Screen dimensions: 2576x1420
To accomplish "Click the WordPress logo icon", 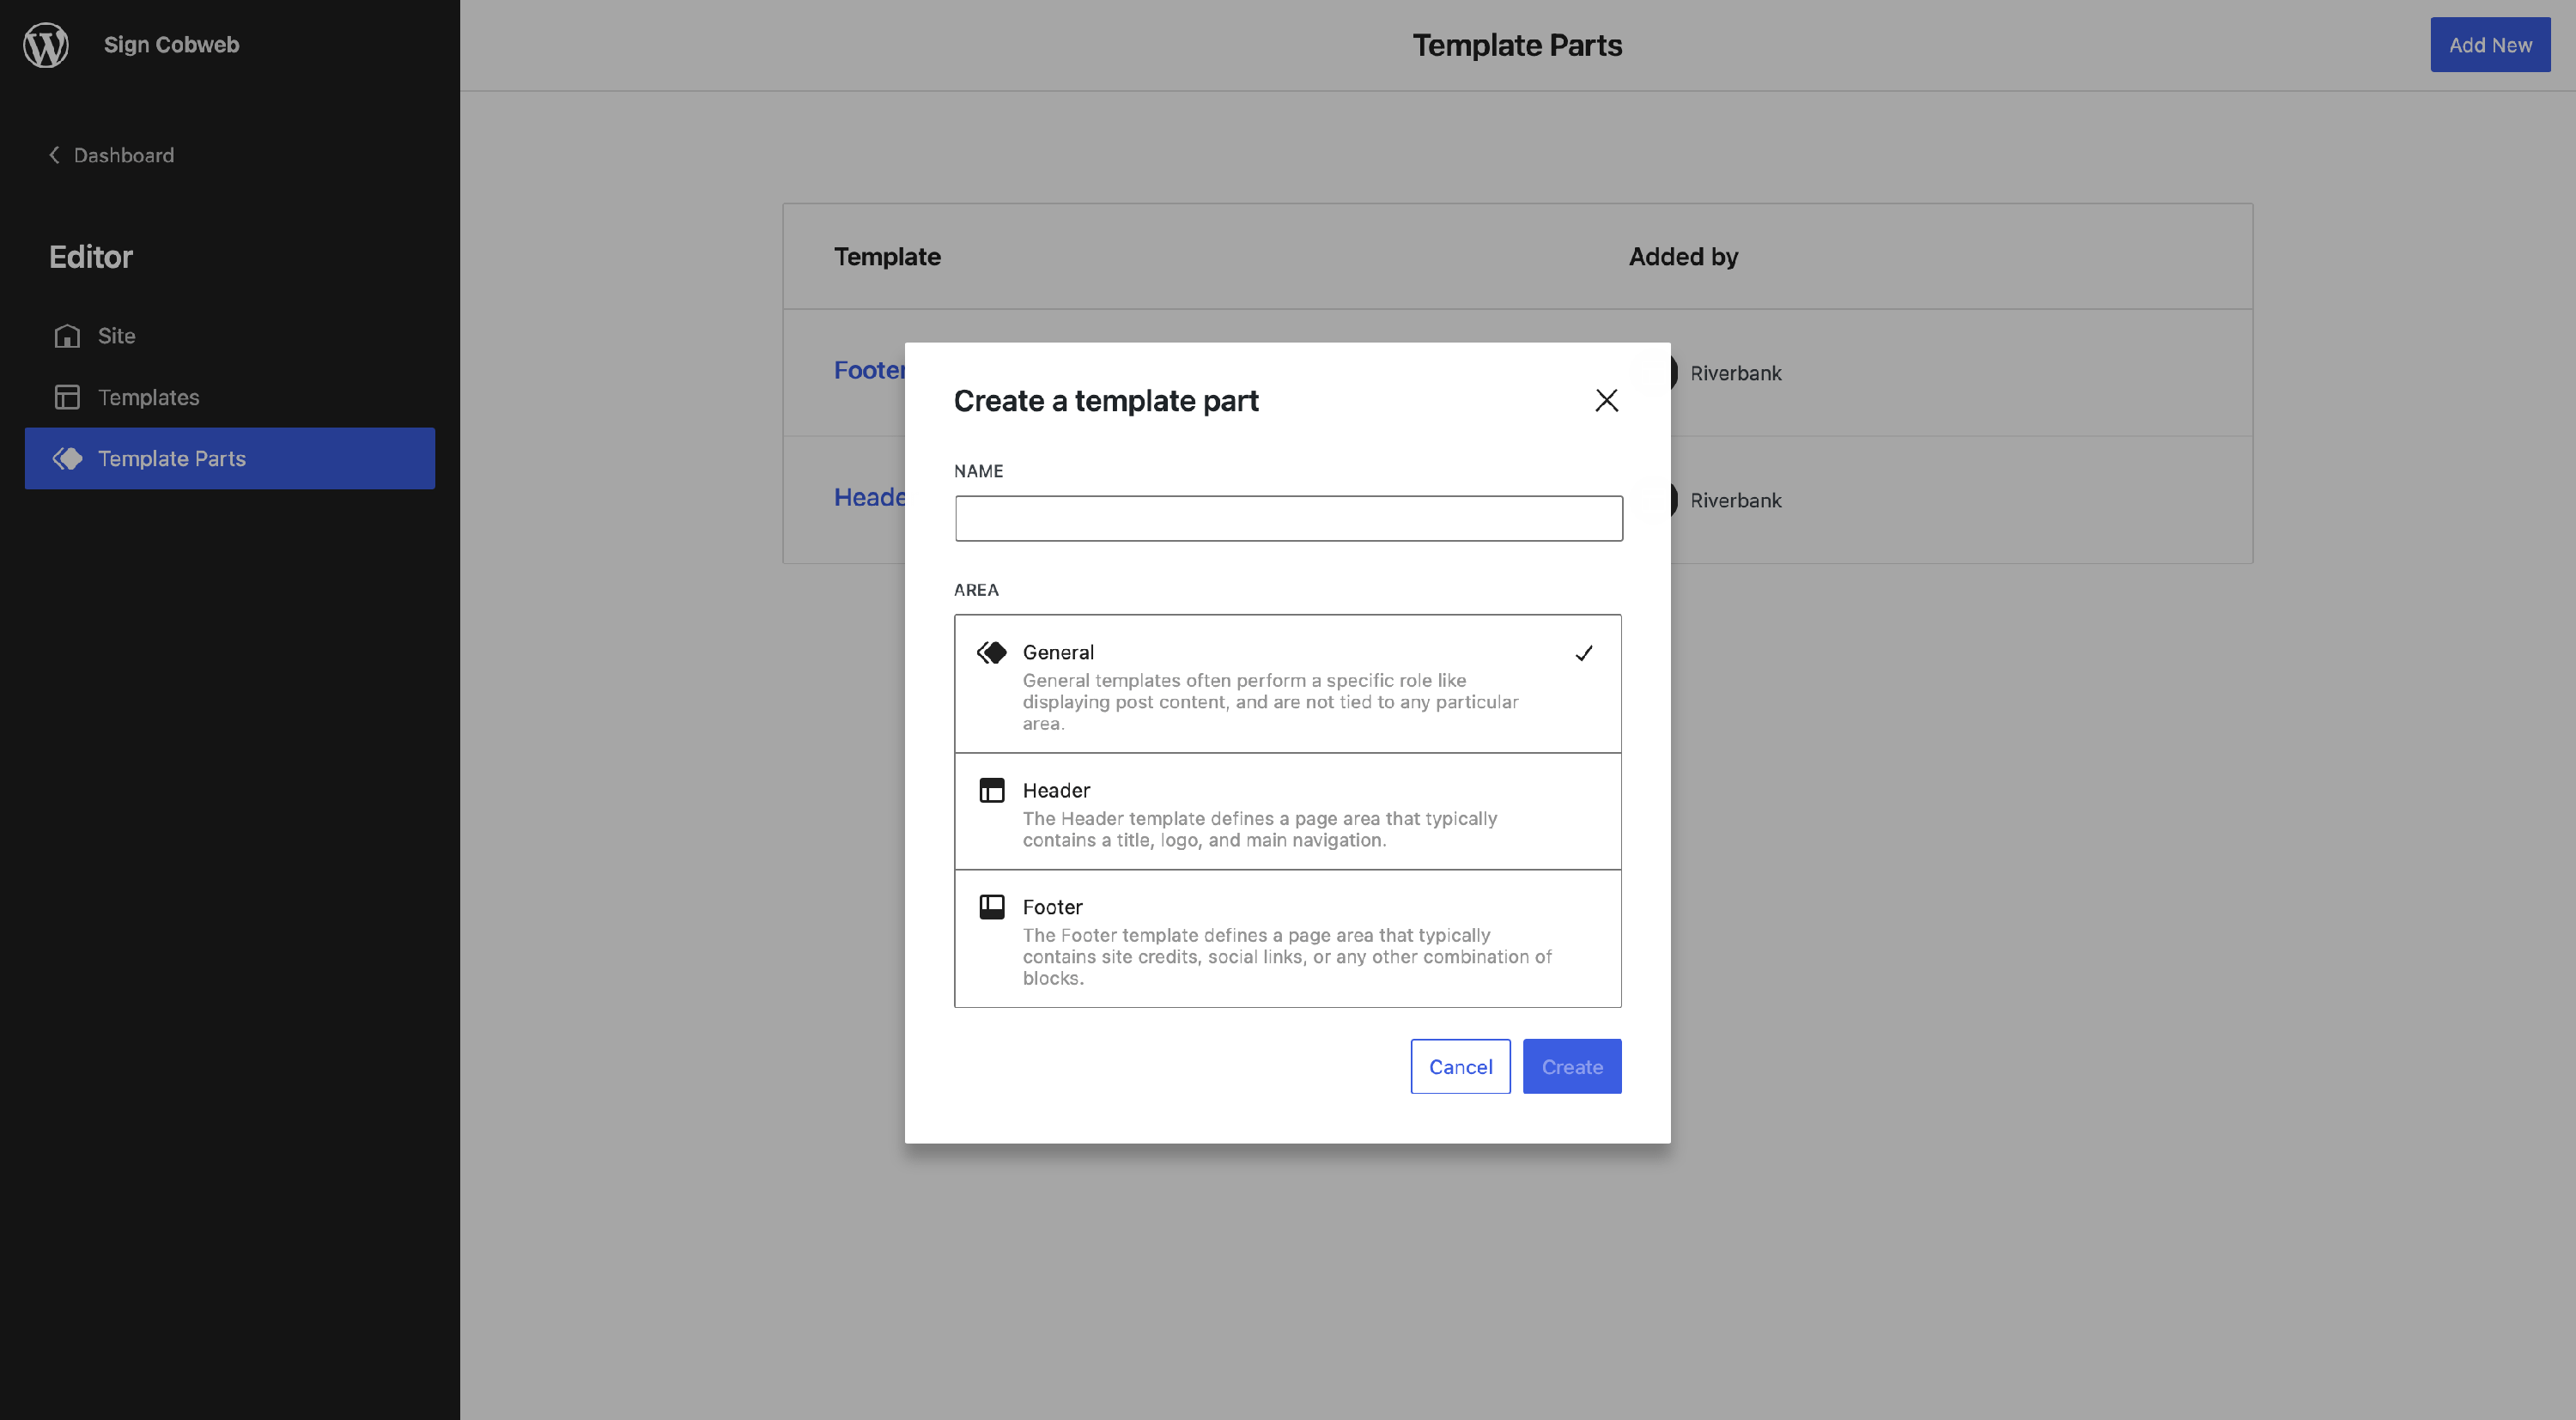I will [46, 45].
